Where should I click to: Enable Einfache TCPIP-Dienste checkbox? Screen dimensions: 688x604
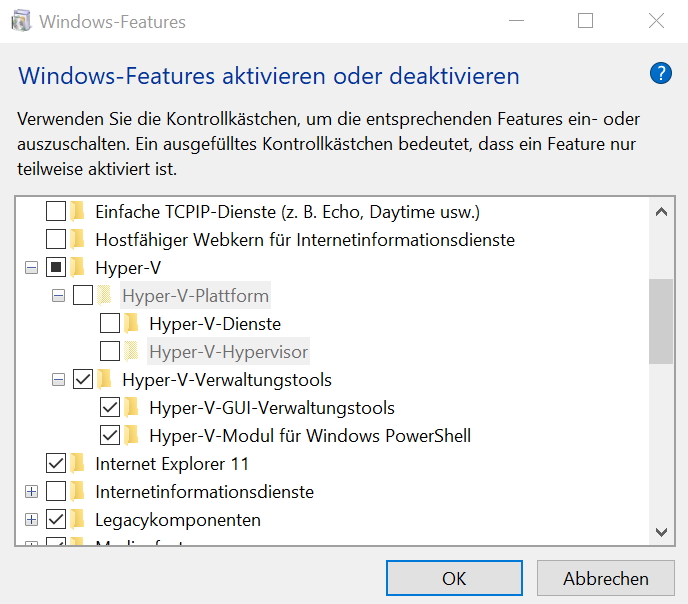pos(56,211)
